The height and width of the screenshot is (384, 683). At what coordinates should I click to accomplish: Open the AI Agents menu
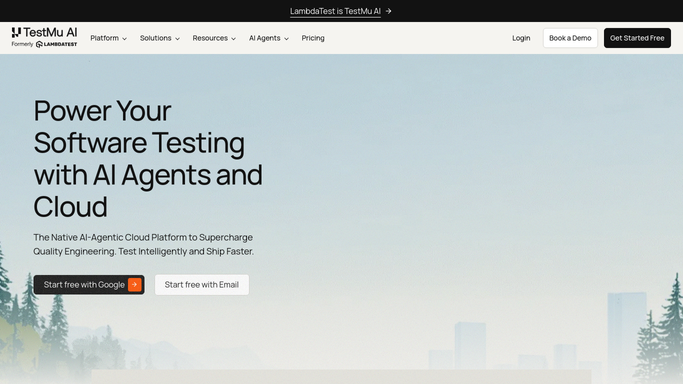pos(269,38)
